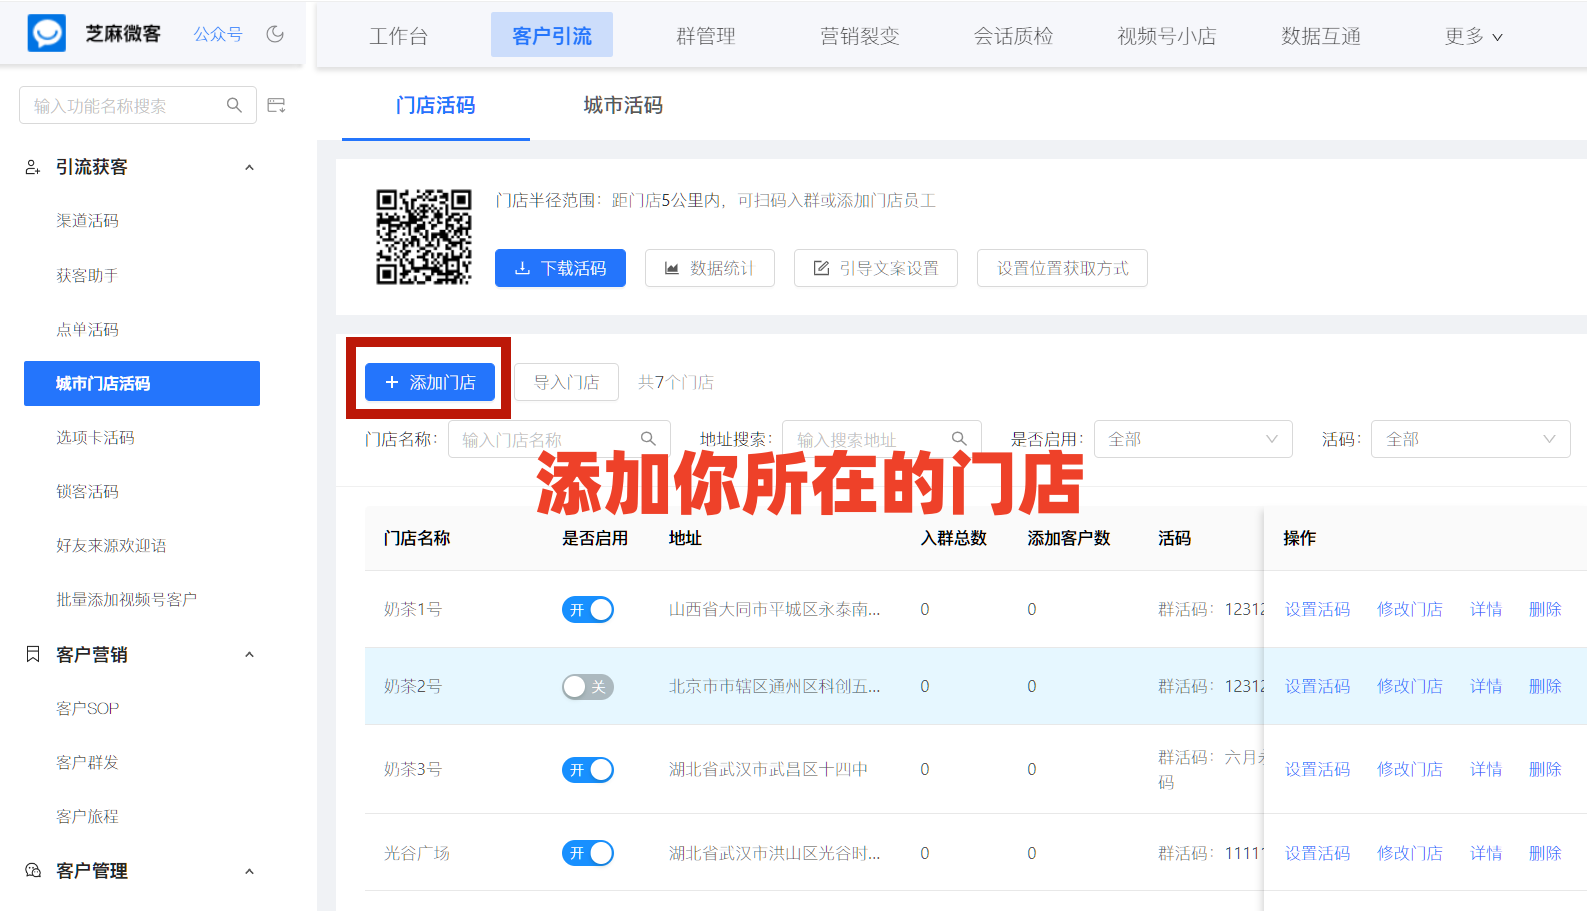Open the 群管理 top tab
Image resolution: width=1587 pixels, height=911 pixels.
(706, 36)
